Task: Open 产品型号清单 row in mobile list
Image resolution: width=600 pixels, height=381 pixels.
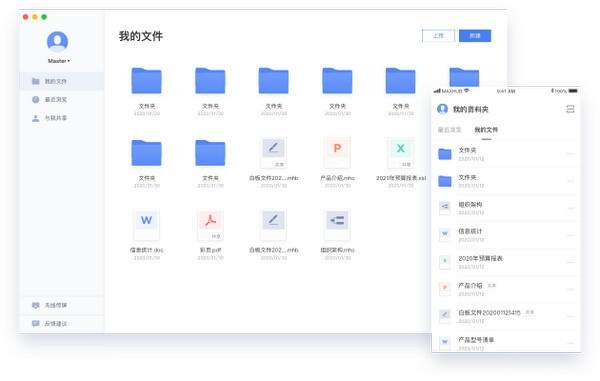Action: (506, 342)
